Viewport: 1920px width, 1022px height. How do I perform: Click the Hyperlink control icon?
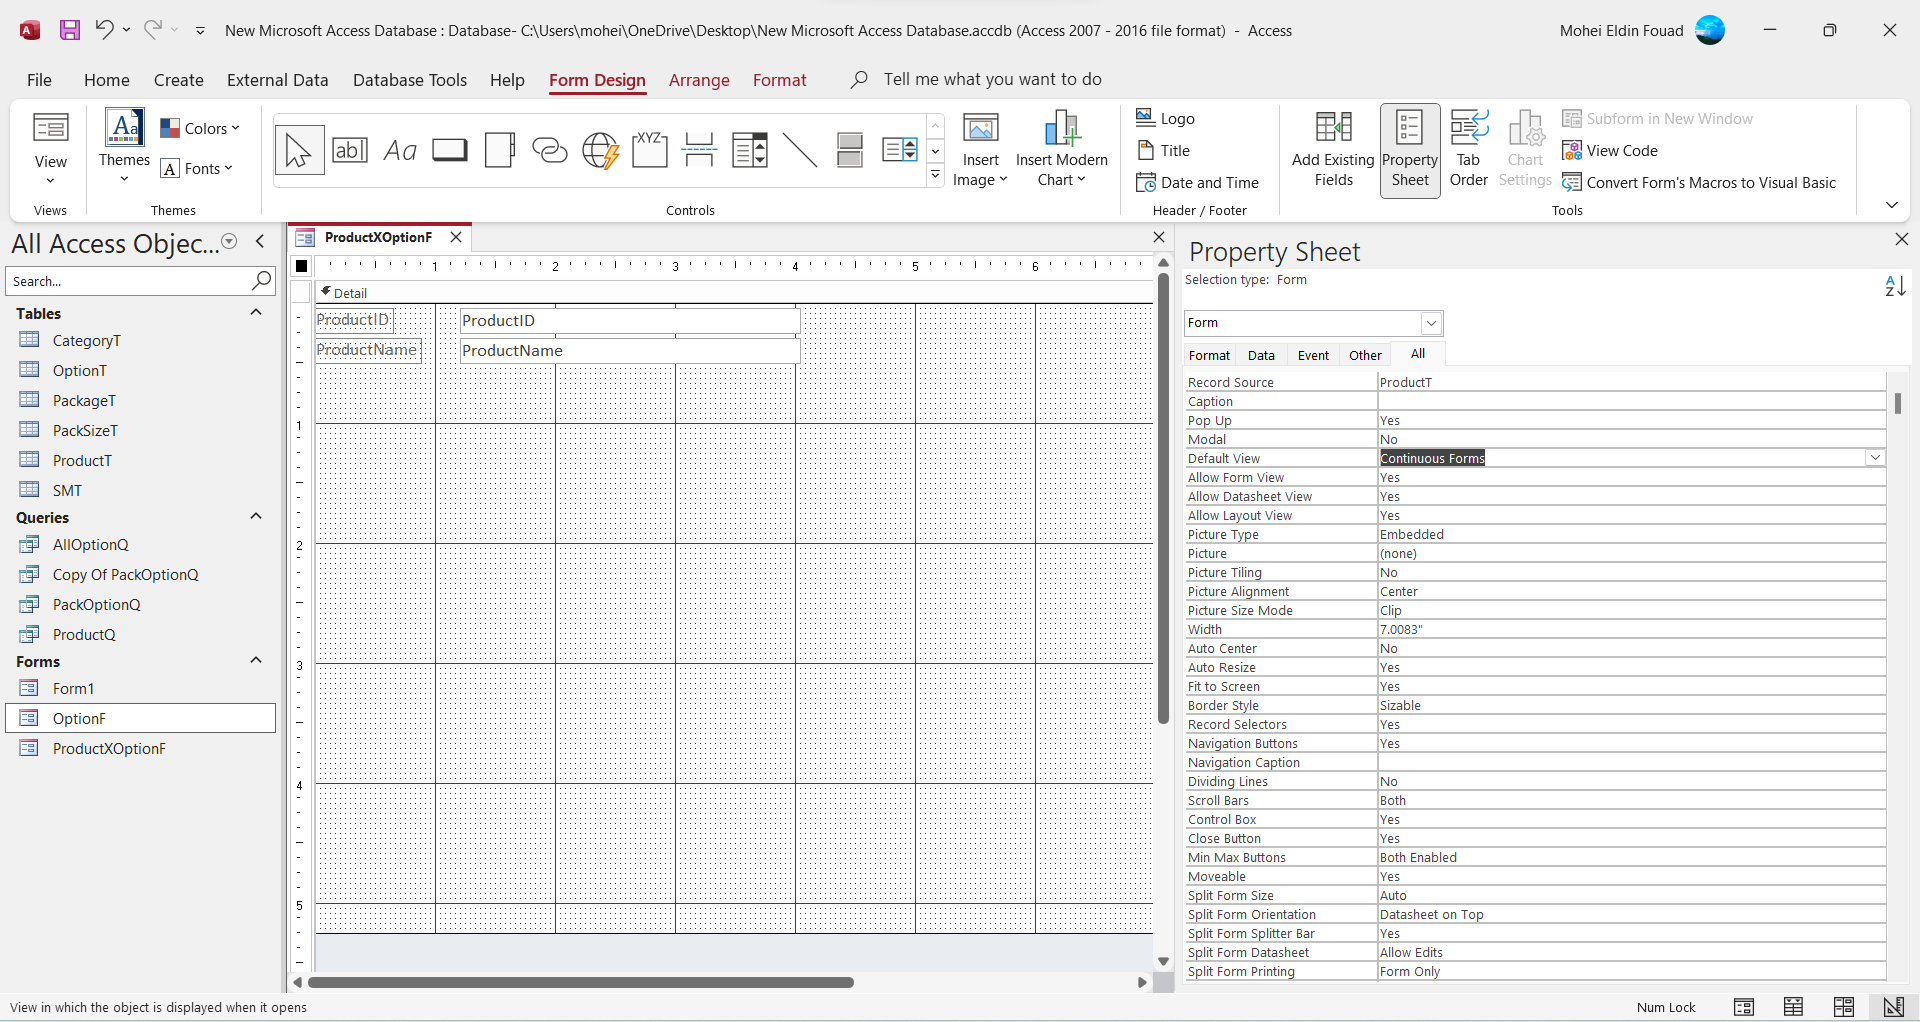[x=550, y=151]
